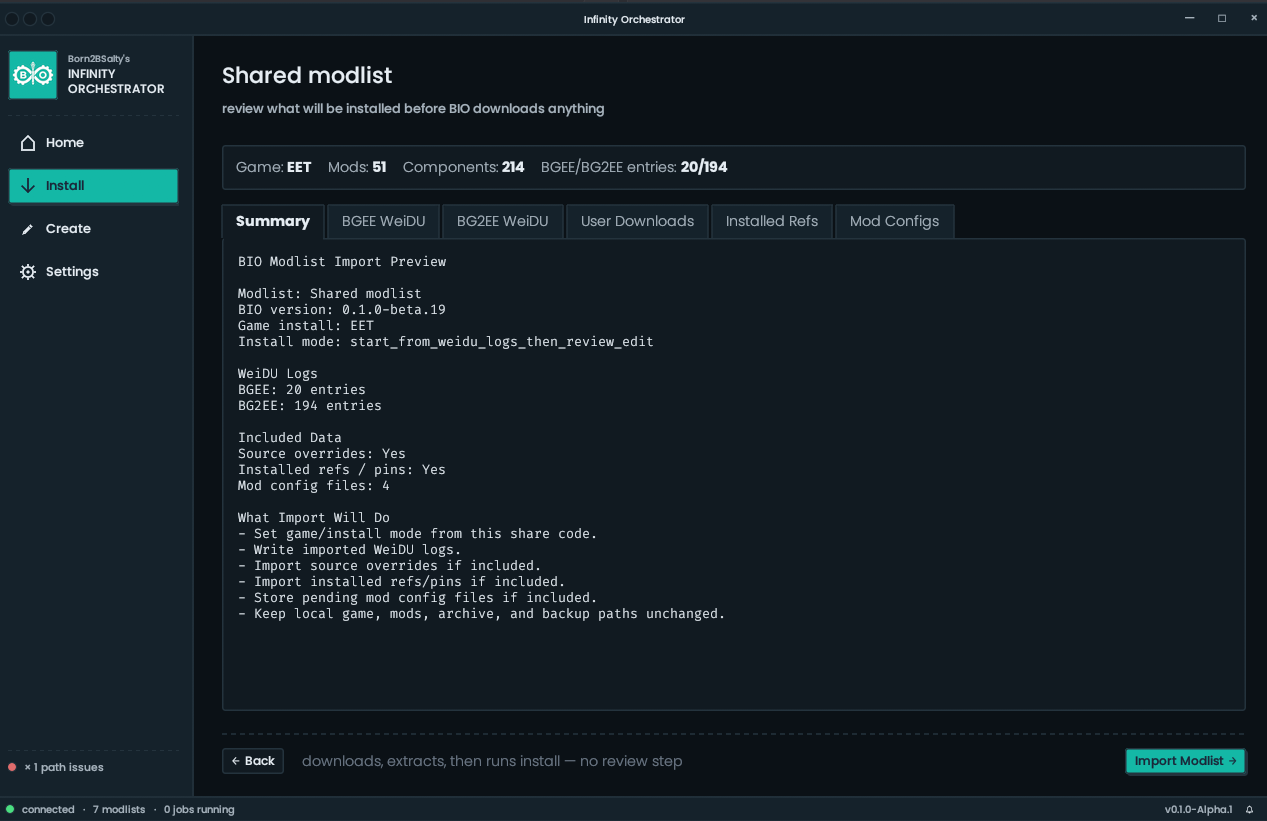1267x821 pixels.
Task: Open the Install section
Action: coord(94,186)
